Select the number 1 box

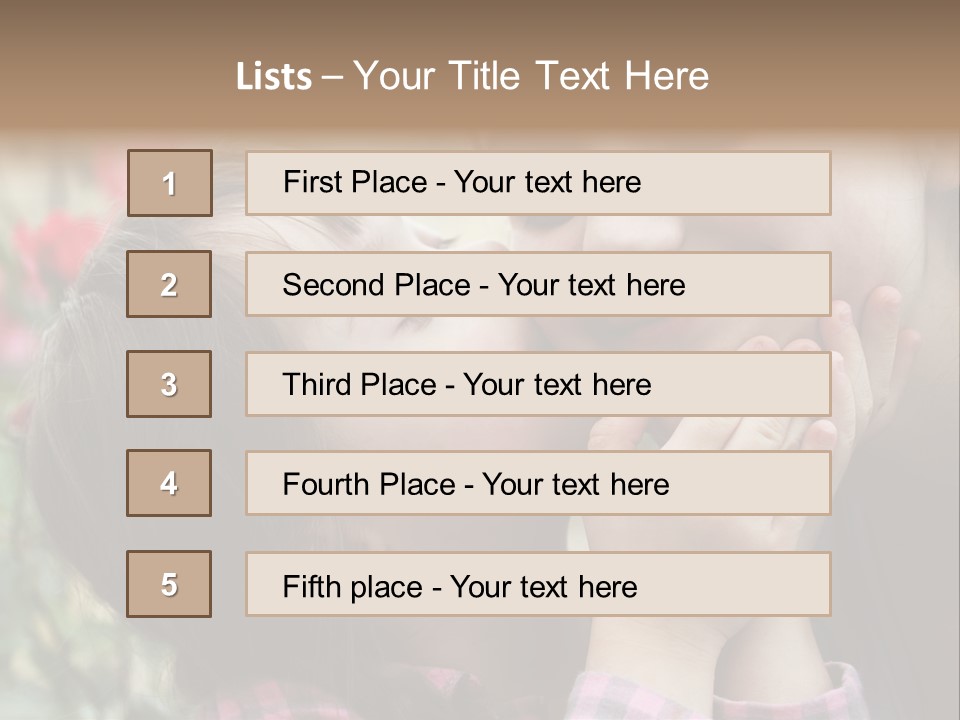pyautogui.click(x=170, y=183)
